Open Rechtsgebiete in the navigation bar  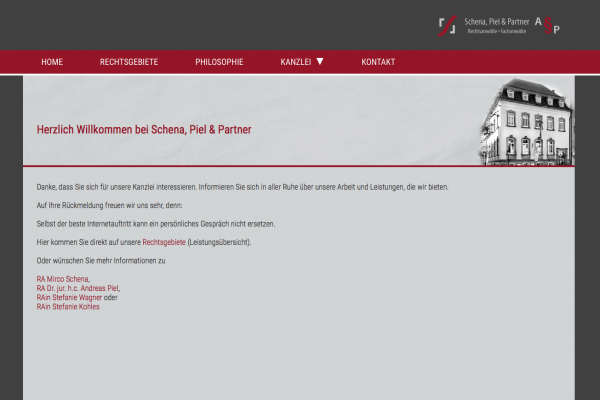(x=129, y=62)
